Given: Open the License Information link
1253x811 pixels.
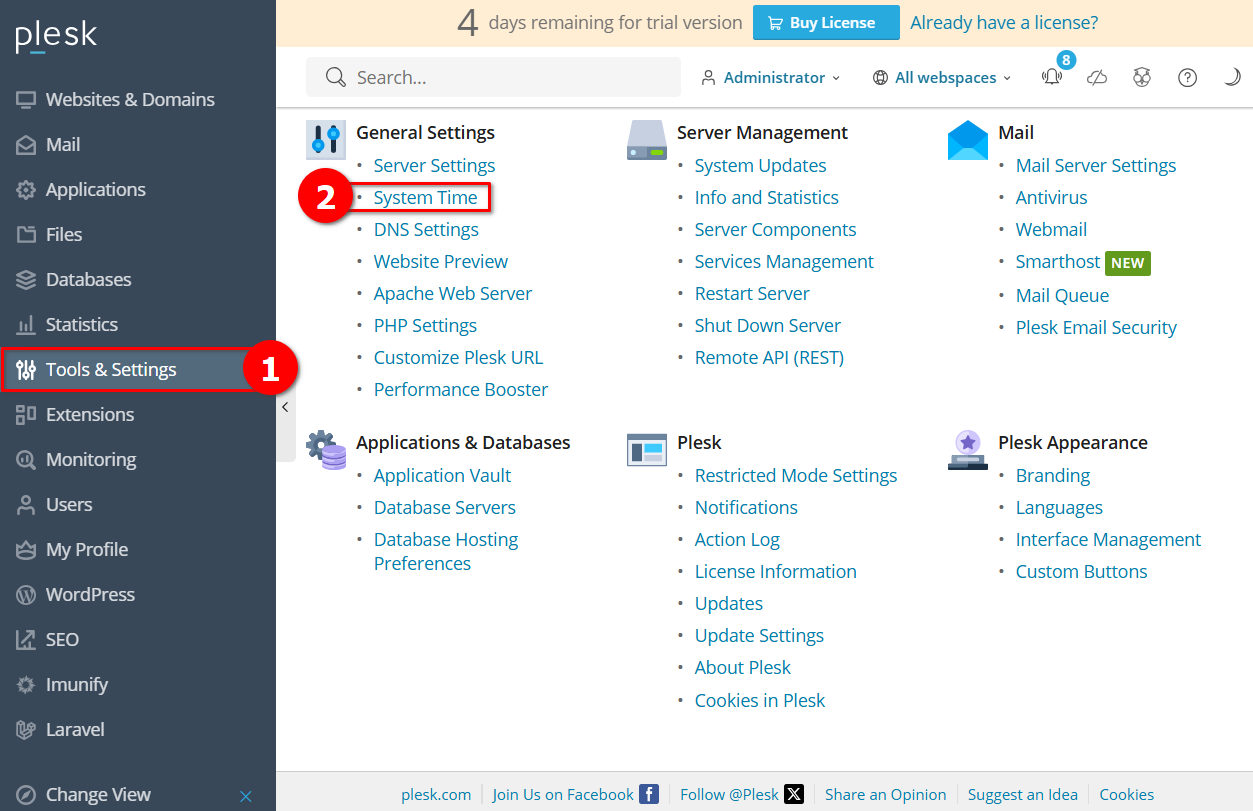Looking at the screenshot, I should pos(776,572).
